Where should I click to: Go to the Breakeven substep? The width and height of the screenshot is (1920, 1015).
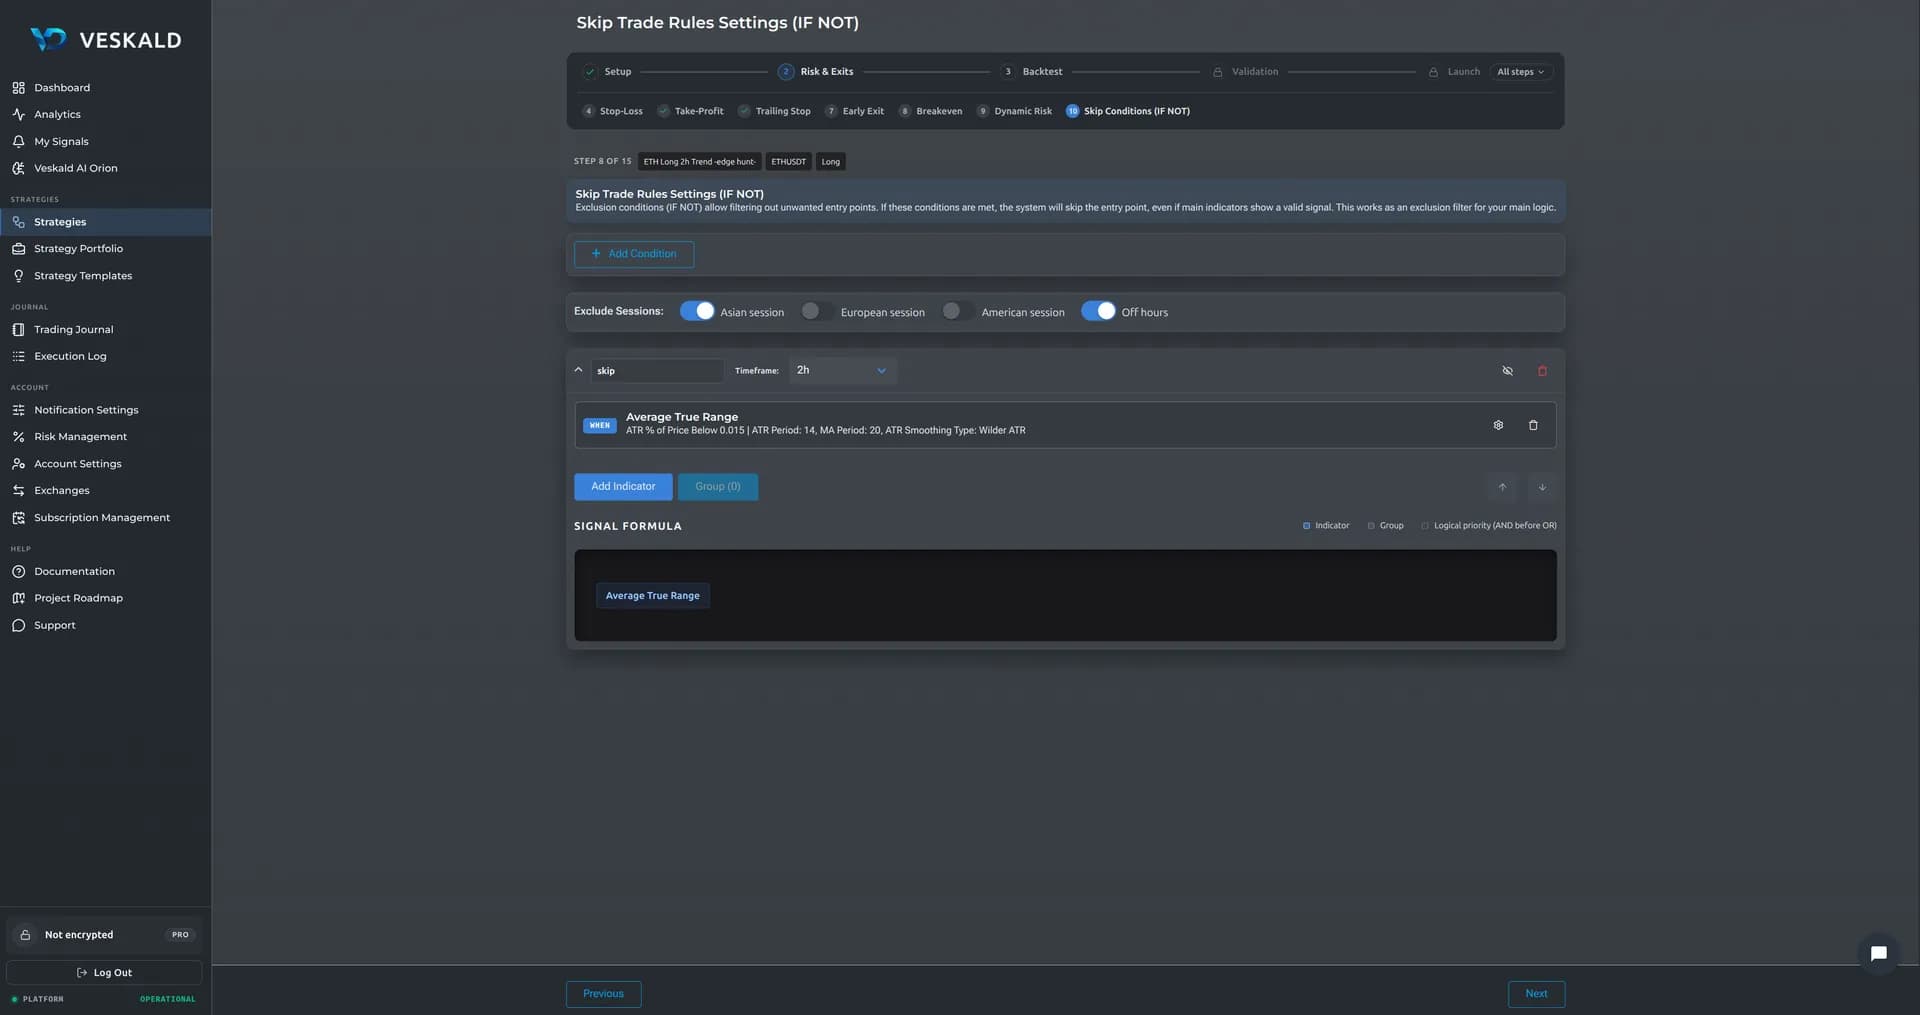[x=930, y=111]
